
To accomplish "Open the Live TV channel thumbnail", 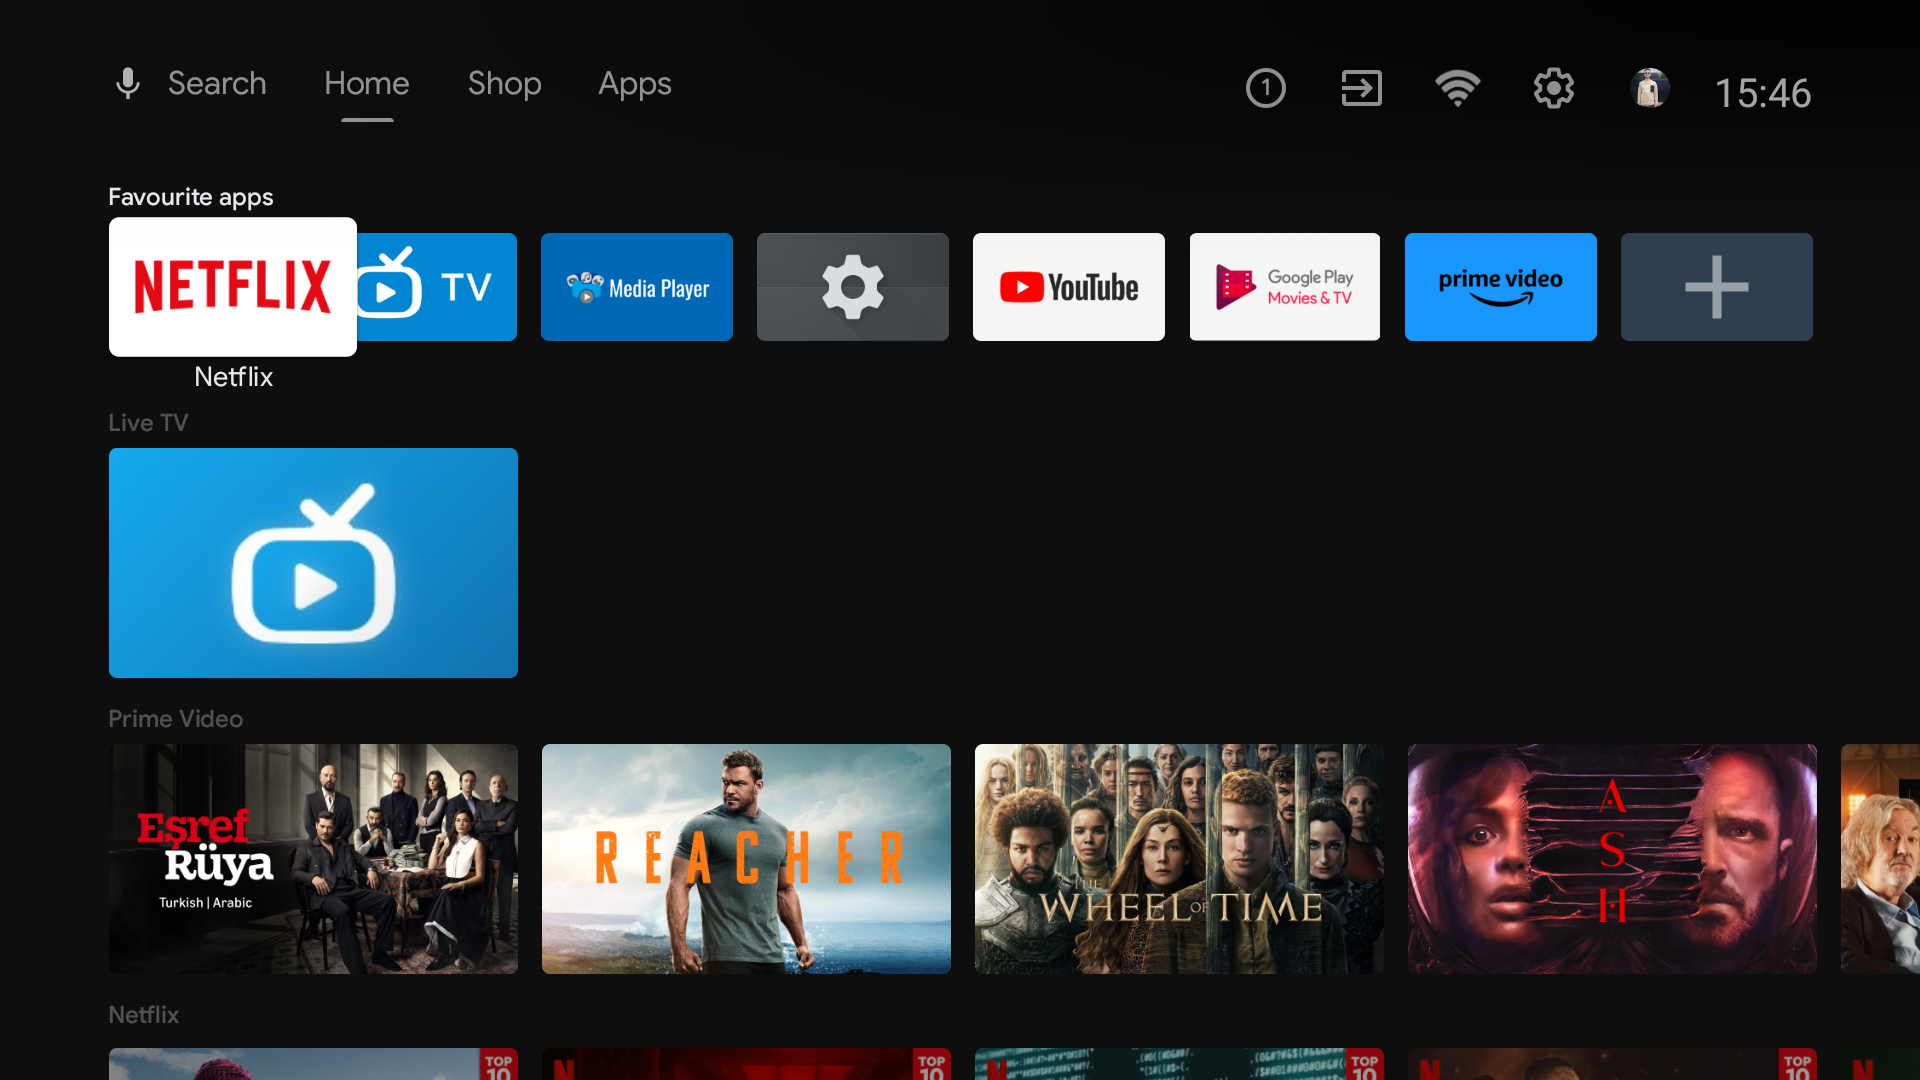I will [313, 563].
